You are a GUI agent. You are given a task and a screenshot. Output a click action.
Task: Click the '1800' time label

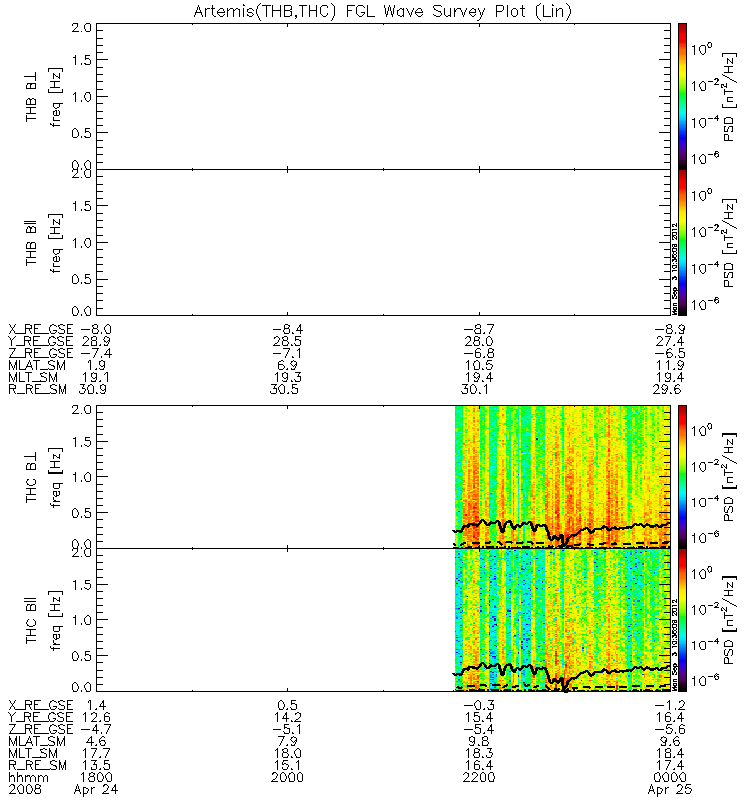[x=96, y=777]
